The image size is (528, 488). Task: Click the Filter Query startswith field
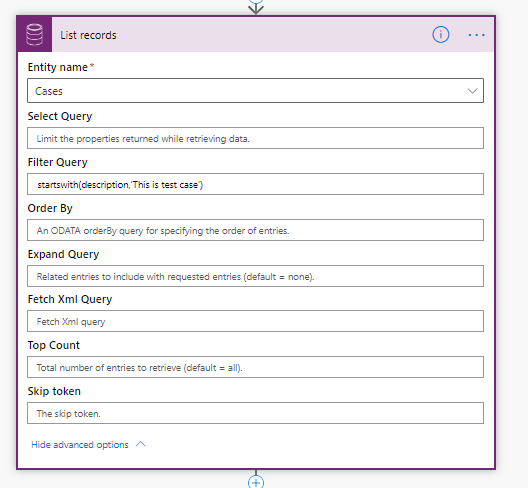coord(256,184)
